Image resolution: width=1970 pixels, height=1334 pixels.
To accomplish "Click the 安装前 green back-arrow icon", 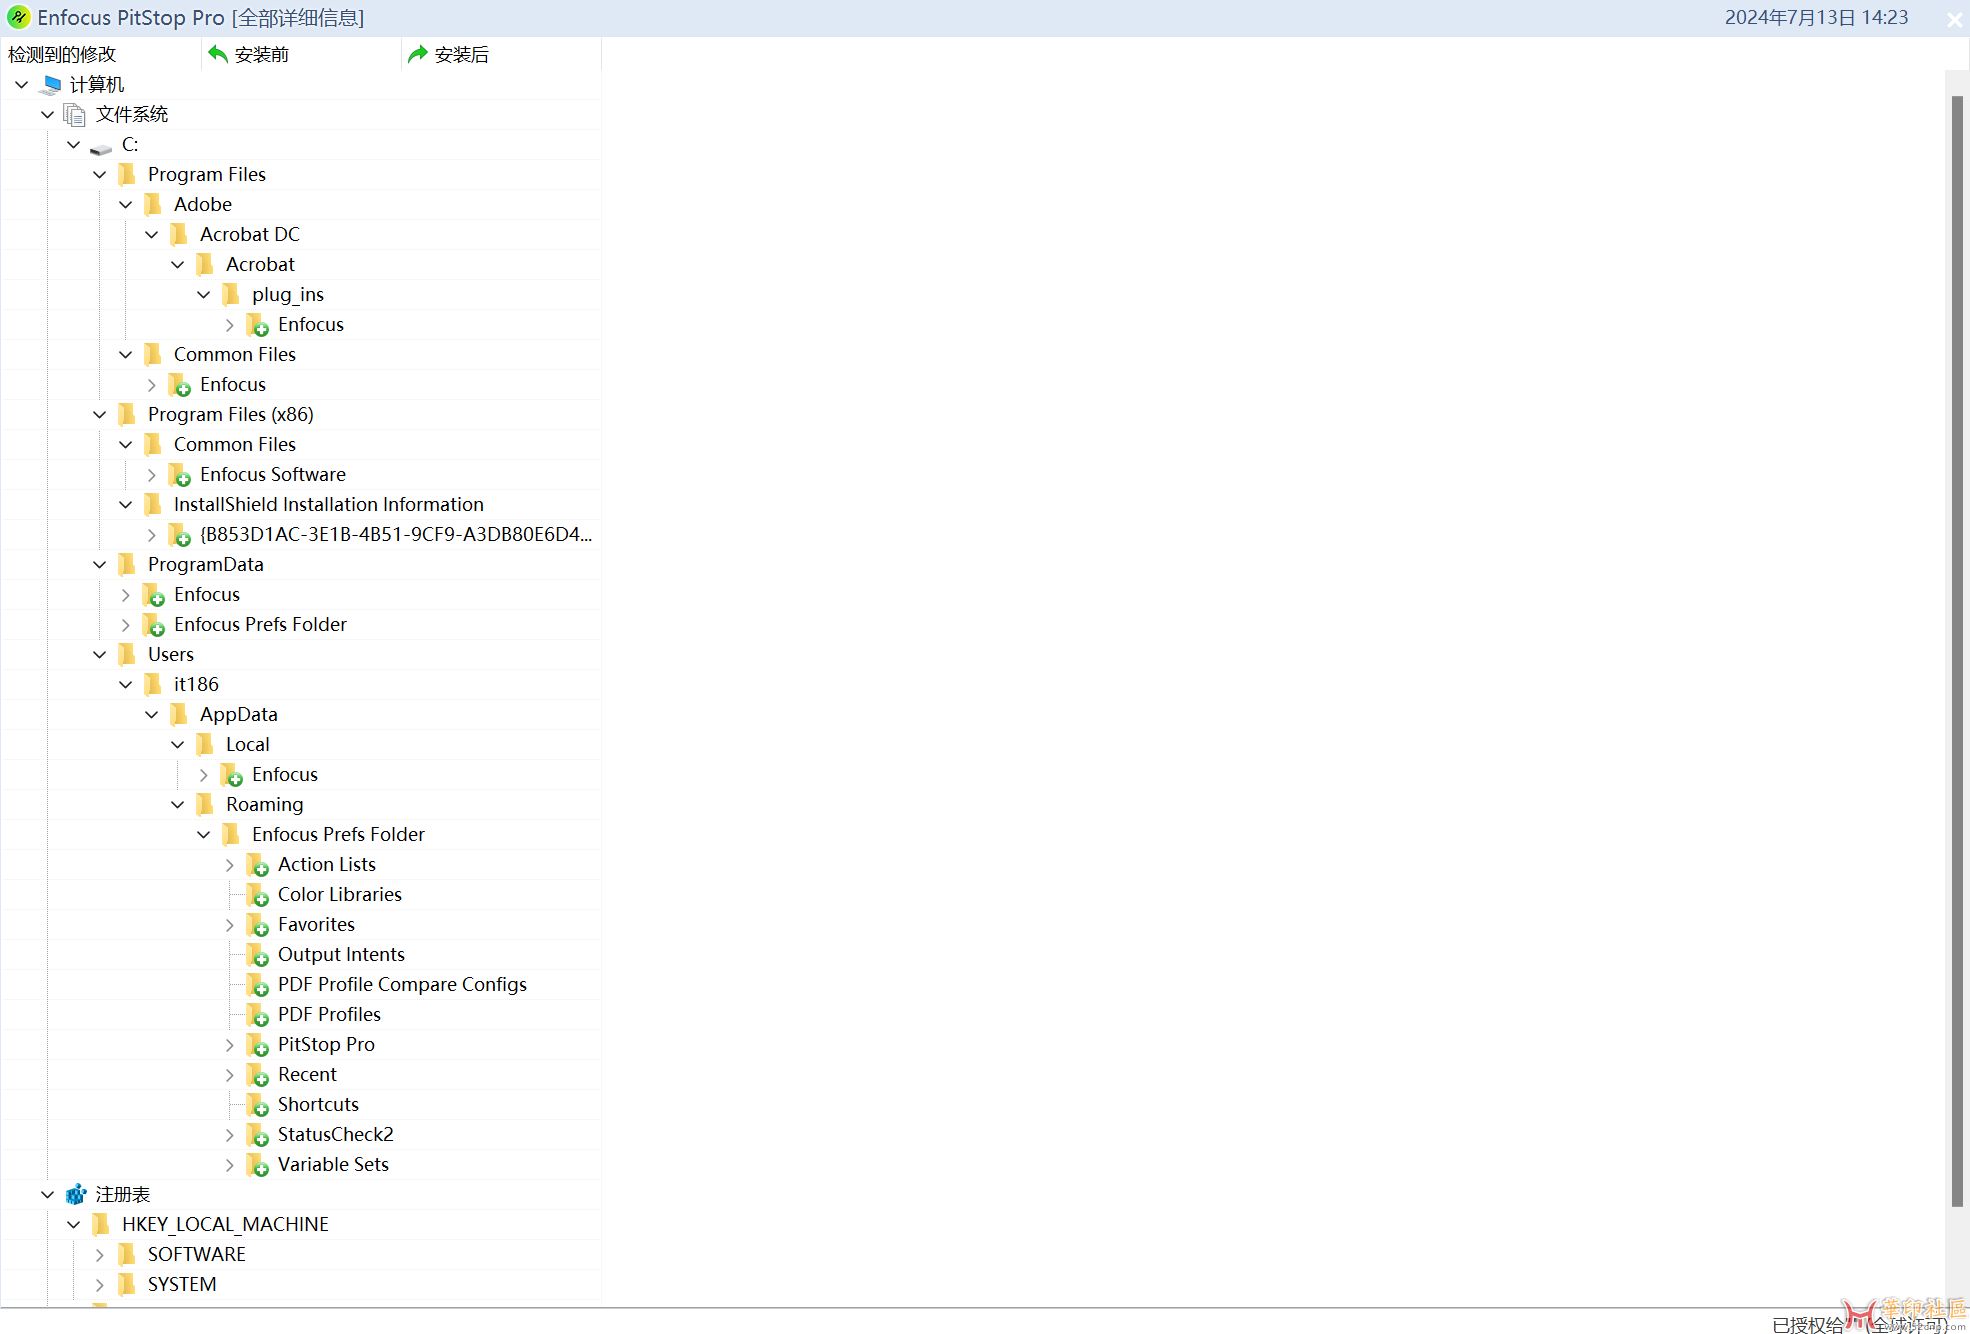I will click(x=218, y=53).
